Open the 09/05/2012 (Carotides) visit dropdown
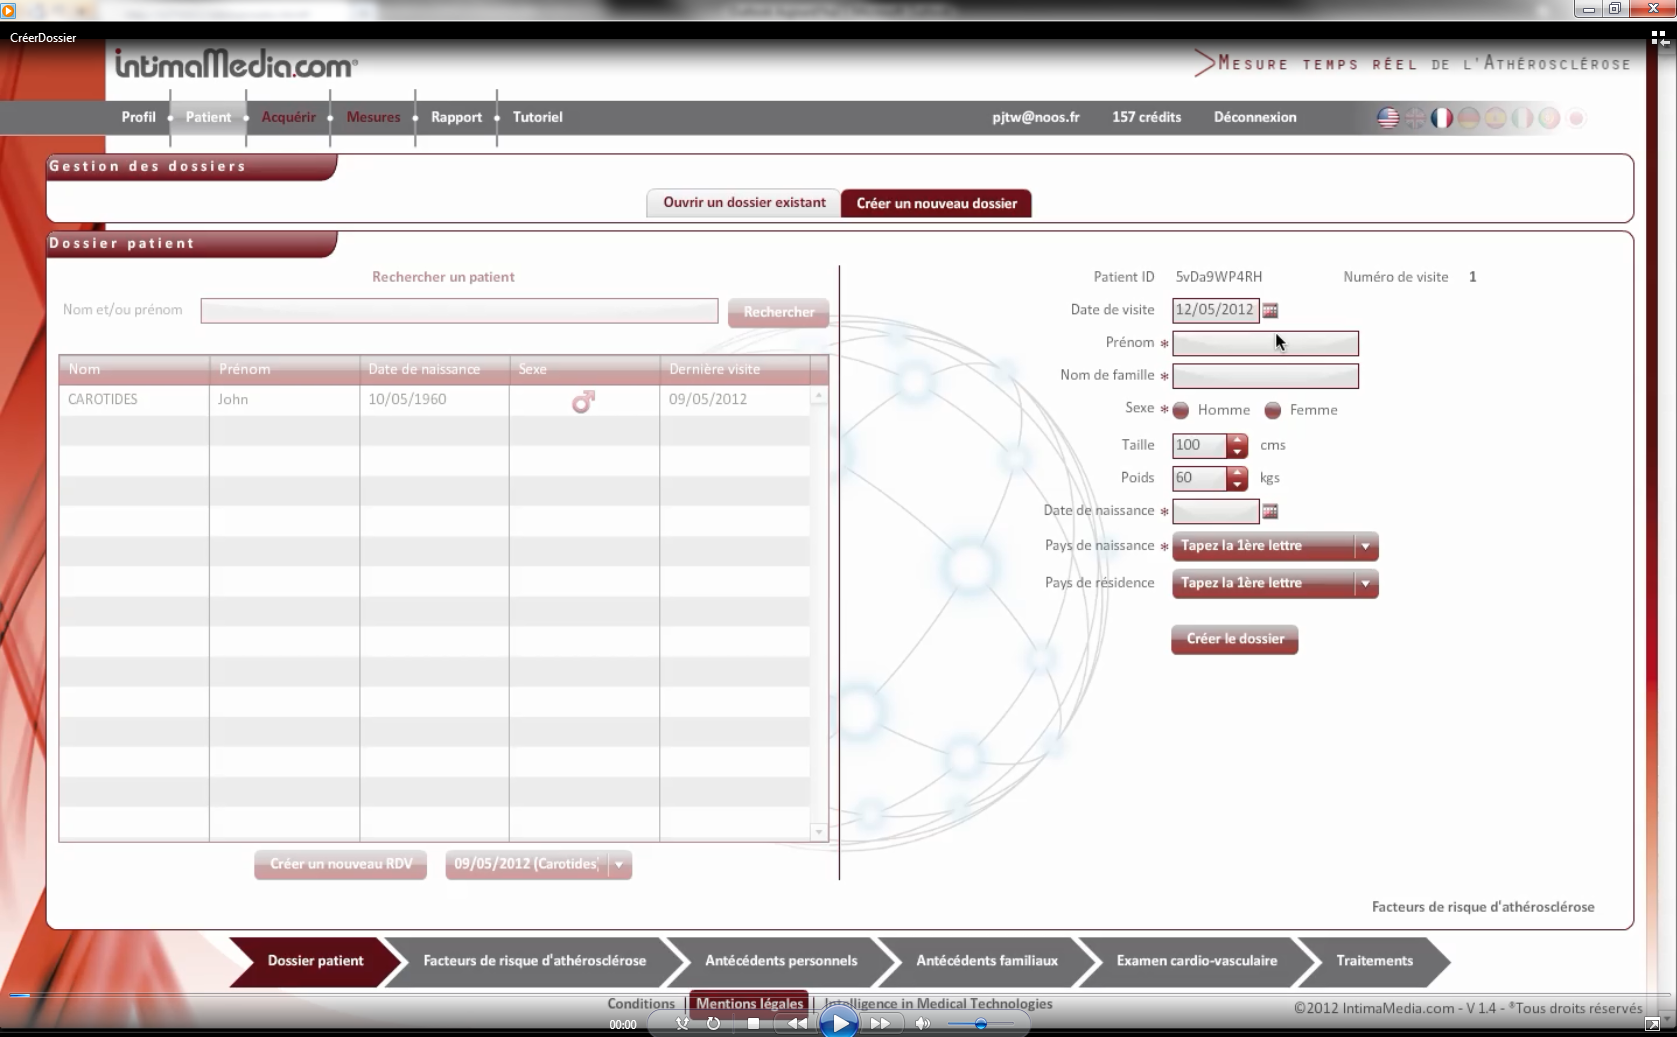The height and width of the screenshot is (1037, 1677). [619, 865]
